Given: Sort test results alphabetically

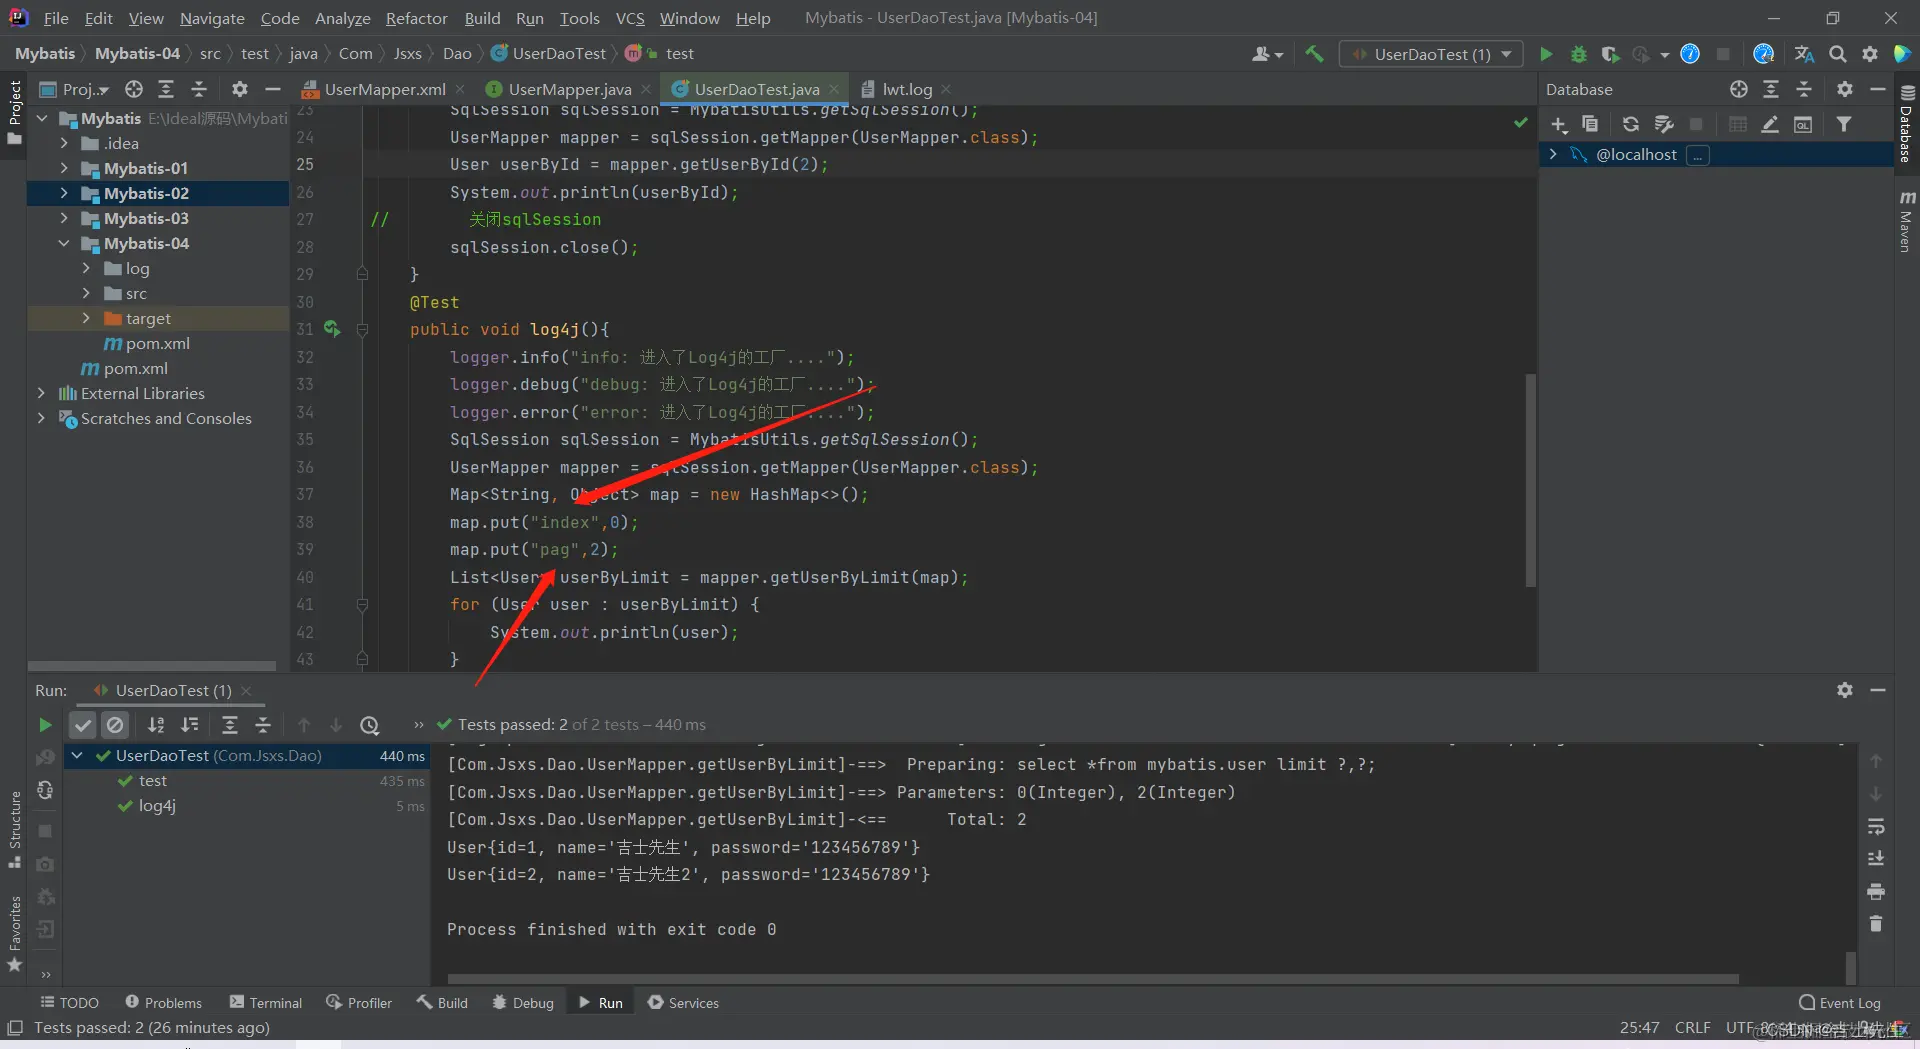Looking at the screenshot, I should pyautogui.click(x=156, y=725).
